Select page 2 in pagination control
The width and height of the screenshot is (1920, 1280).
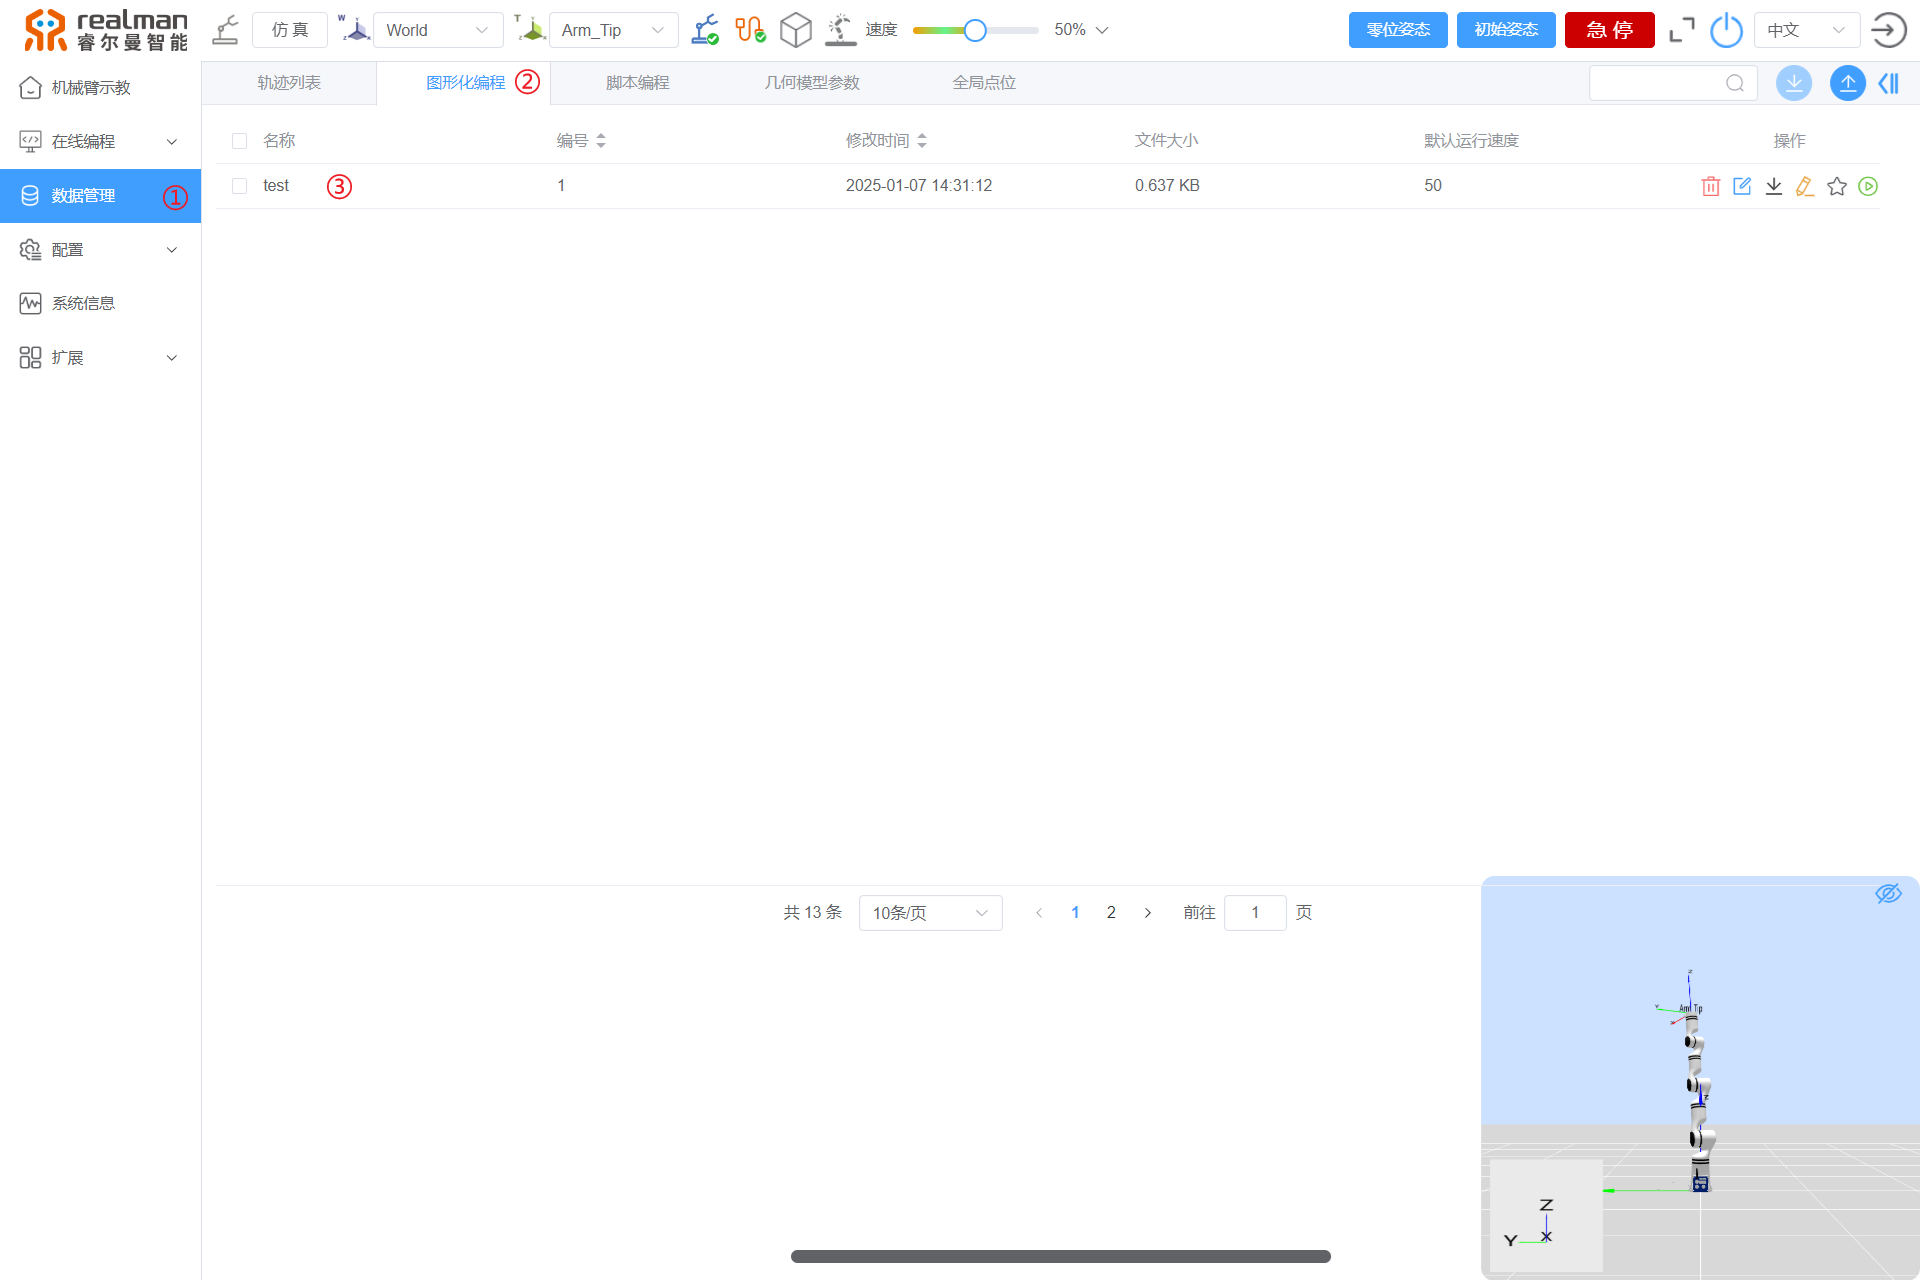pos(1111,911)
